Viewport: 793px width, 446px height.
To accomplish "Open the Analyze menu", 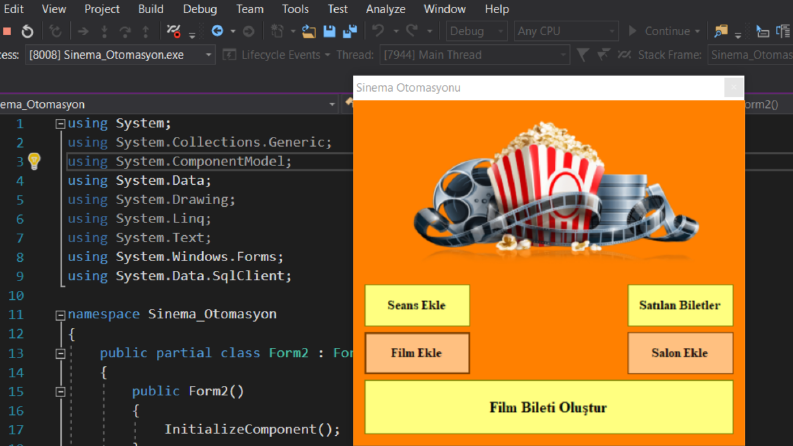I will click(x=385, y=9).
